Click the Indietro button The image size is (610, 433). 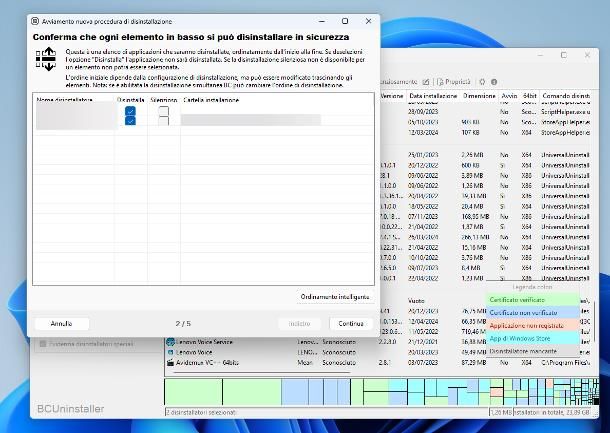(x=300, y=324)
